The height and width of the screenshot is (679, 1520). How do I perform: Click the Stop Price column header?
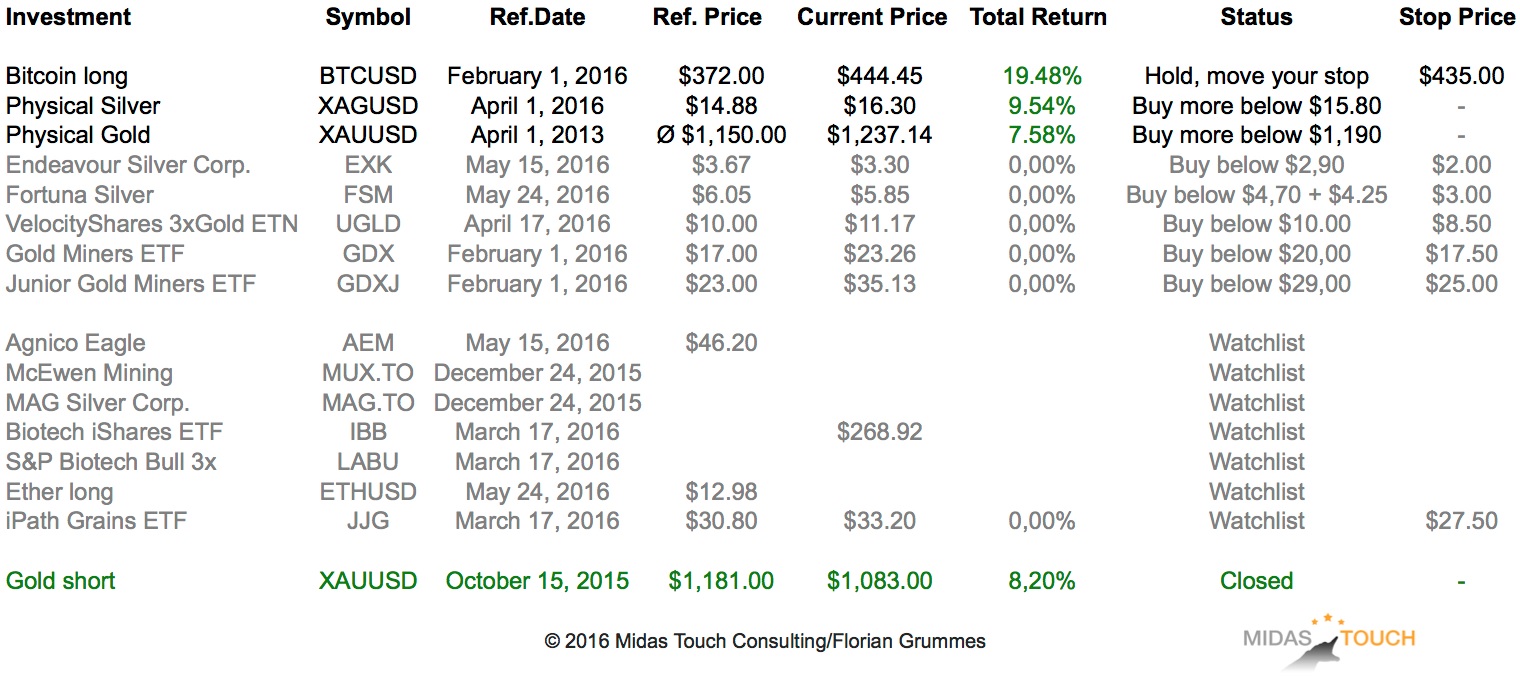coord(1457,17)
